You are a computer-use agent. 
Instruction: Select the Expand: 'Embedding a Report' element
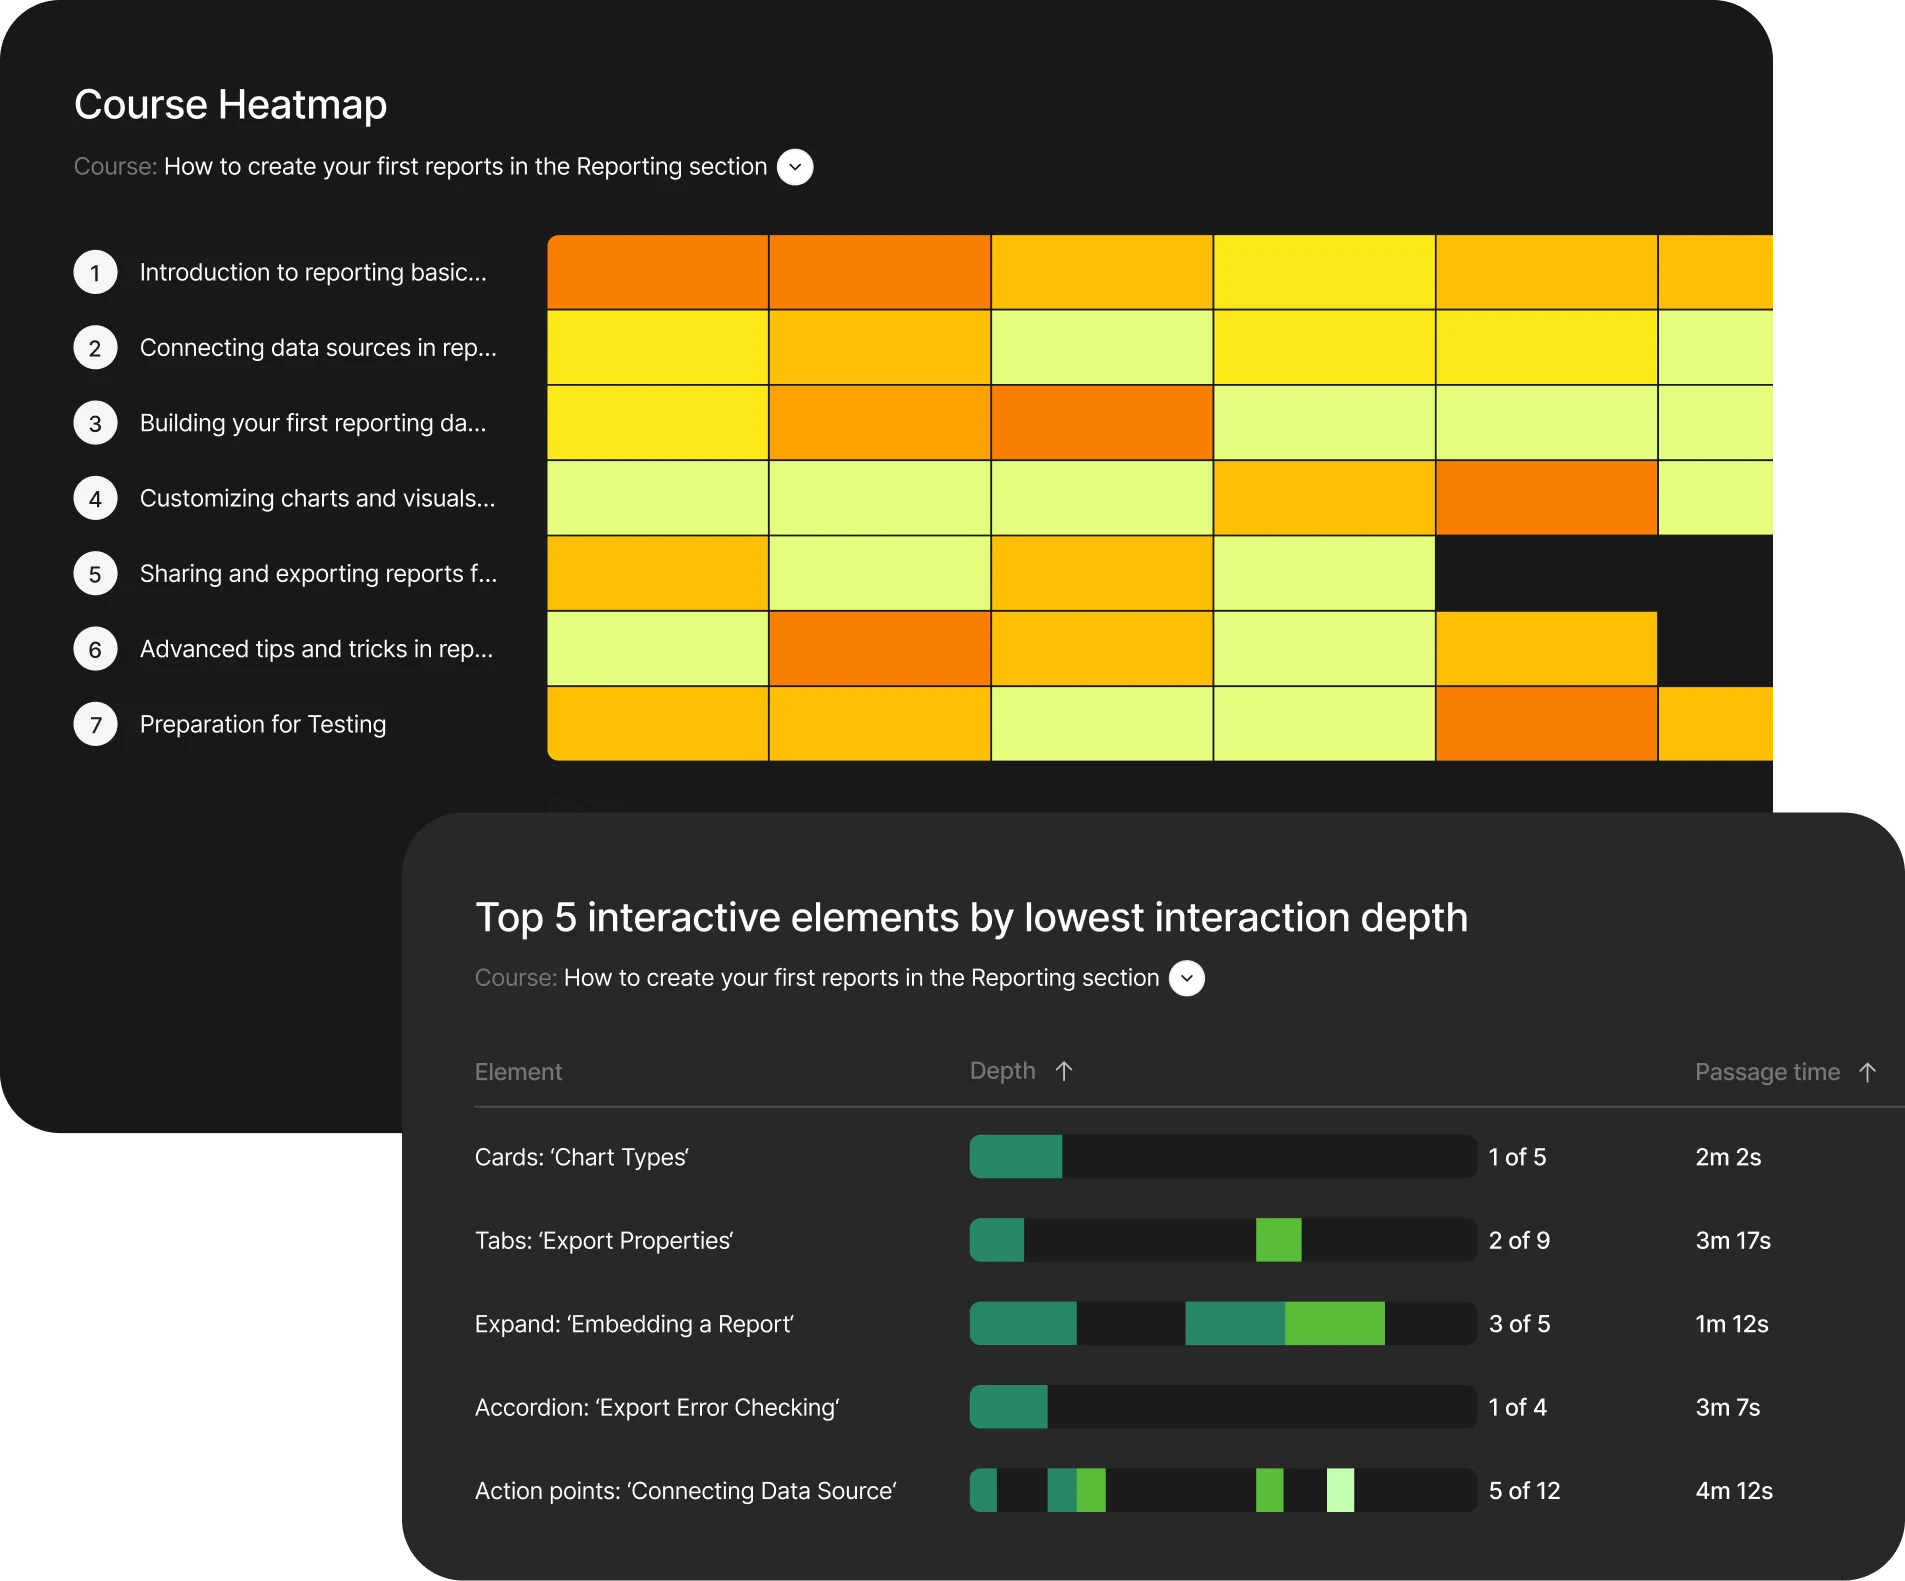(x=633, y=1324)
